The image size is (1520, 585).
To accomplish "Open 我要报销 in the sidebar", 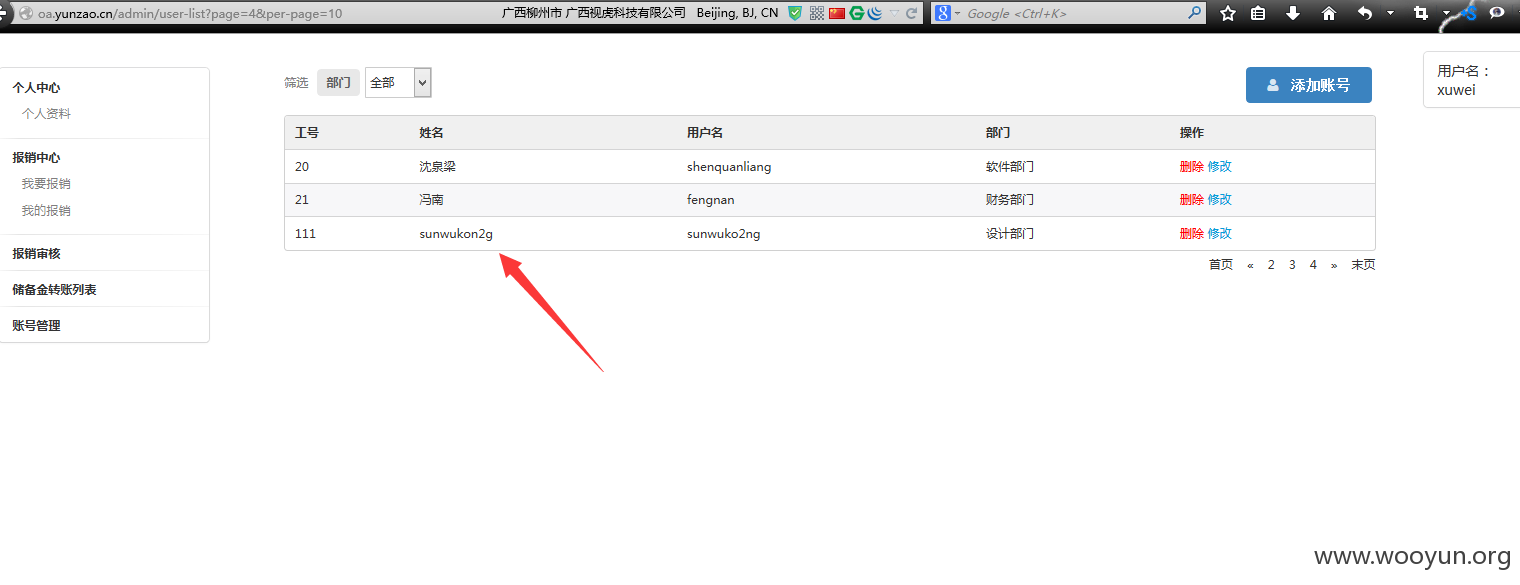I will 46,184.
